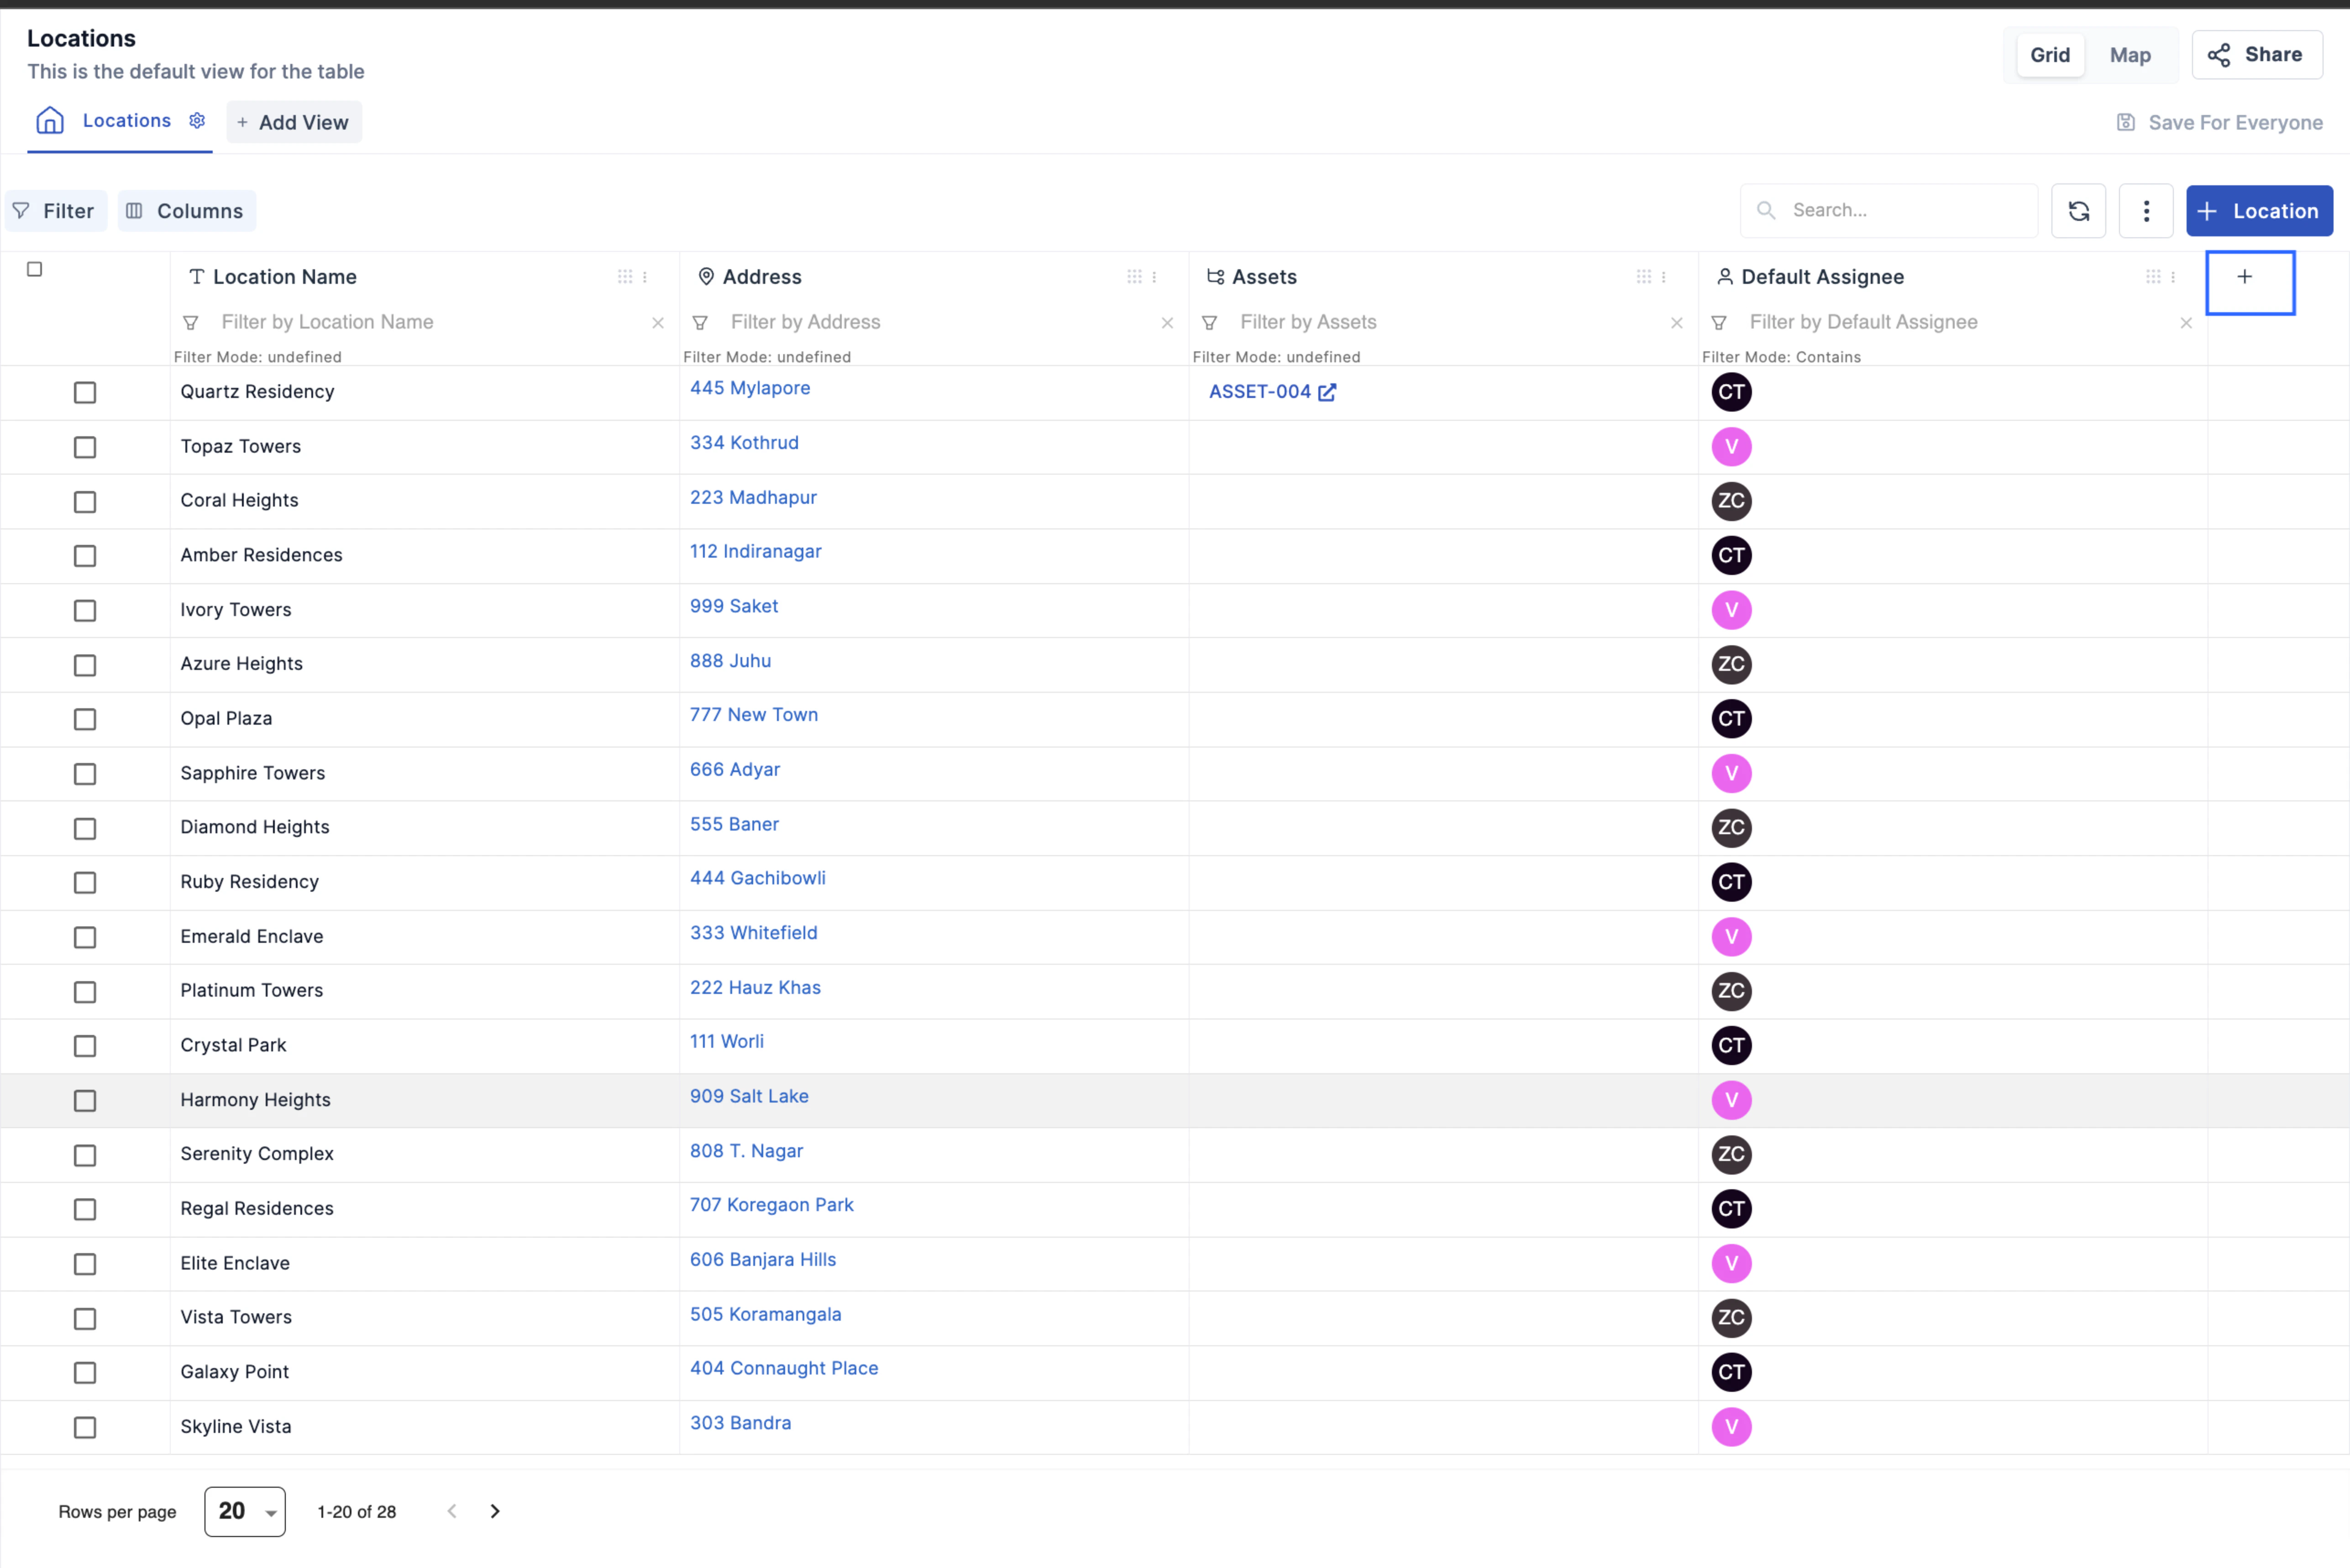This screenshot has height=1568, width=2350.
Task: Go to next page arrow
Action: point(495,1511)
